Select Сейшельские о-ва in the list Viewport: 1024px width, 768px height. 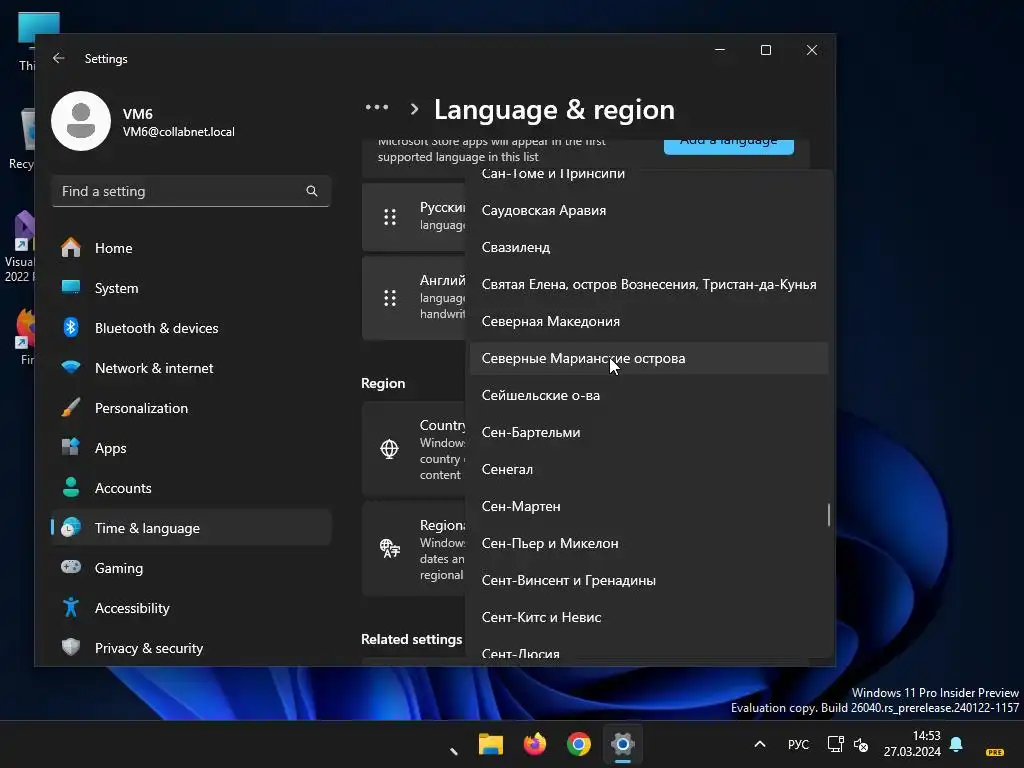tap(649, 395)
